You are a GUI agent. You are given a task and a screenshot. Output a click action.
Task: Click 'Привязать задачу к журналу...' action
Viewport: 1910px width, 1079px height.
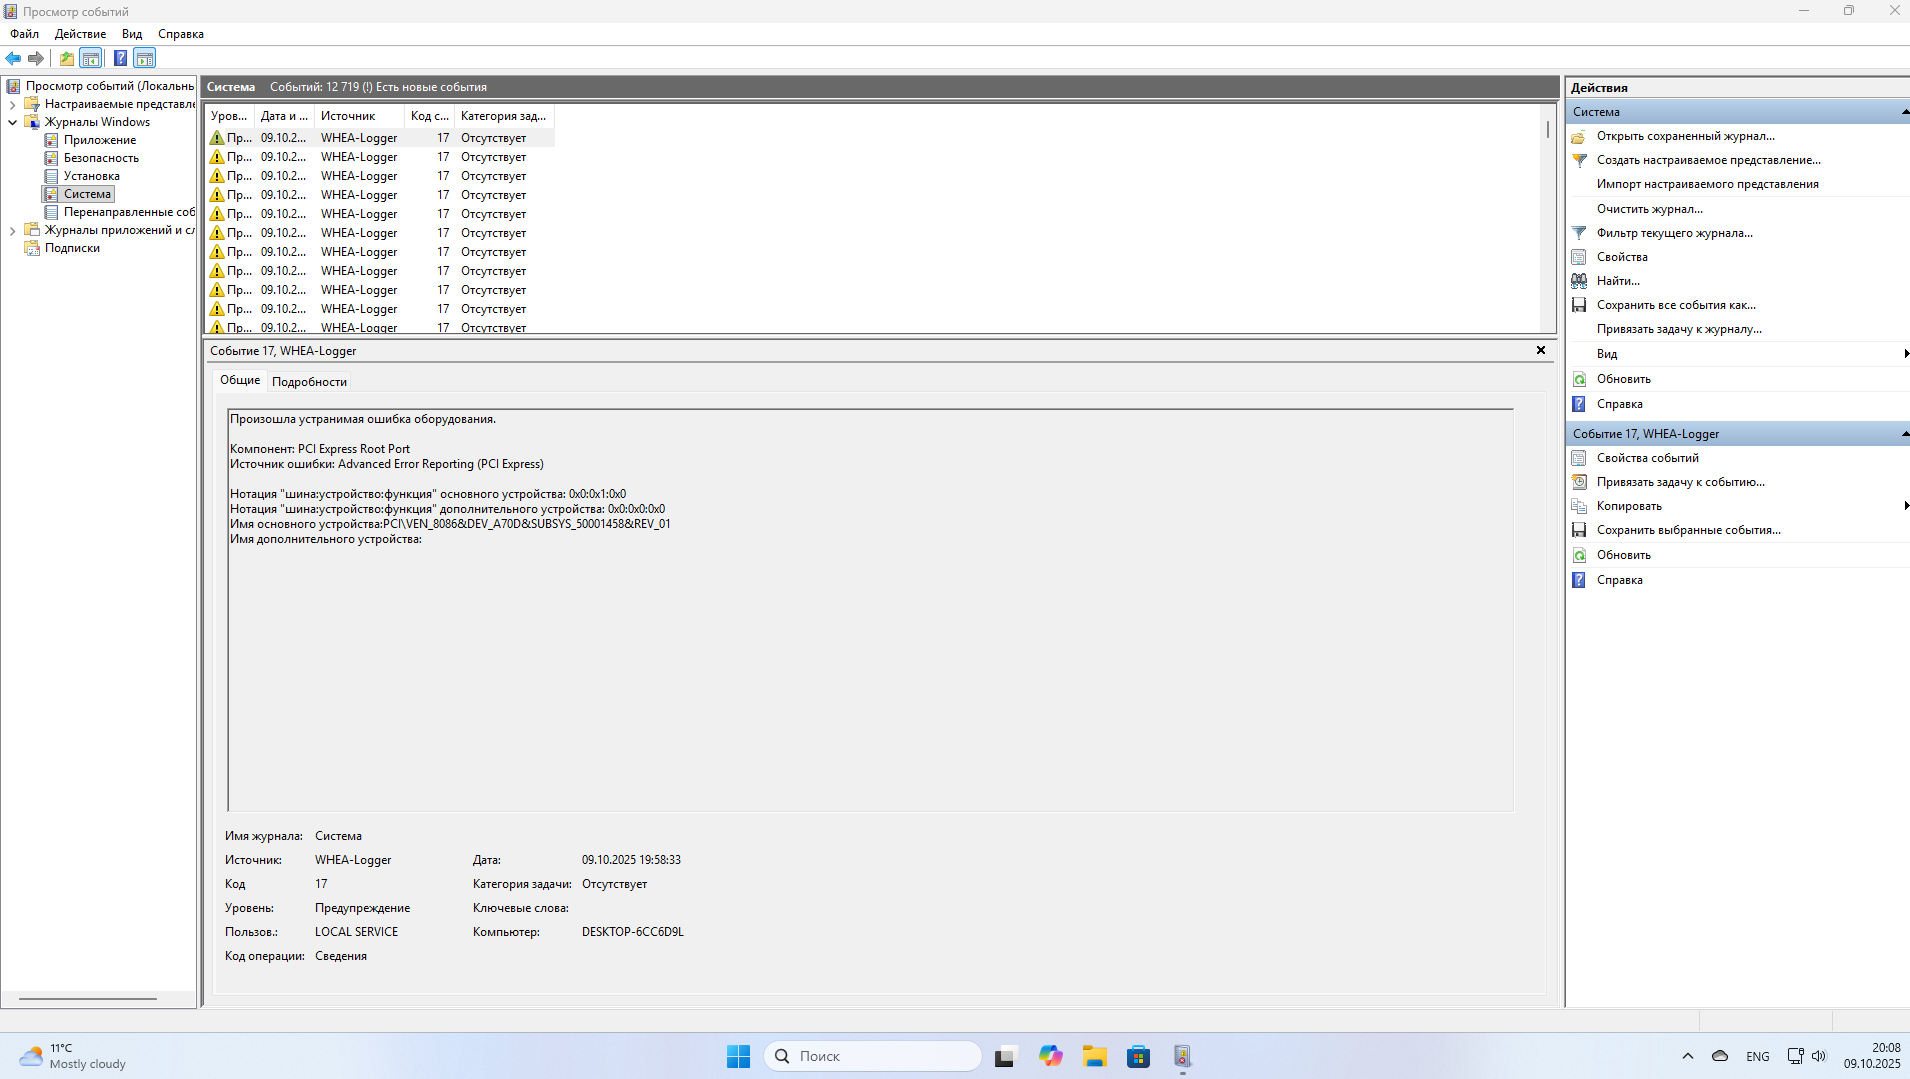pos(1679,329)
